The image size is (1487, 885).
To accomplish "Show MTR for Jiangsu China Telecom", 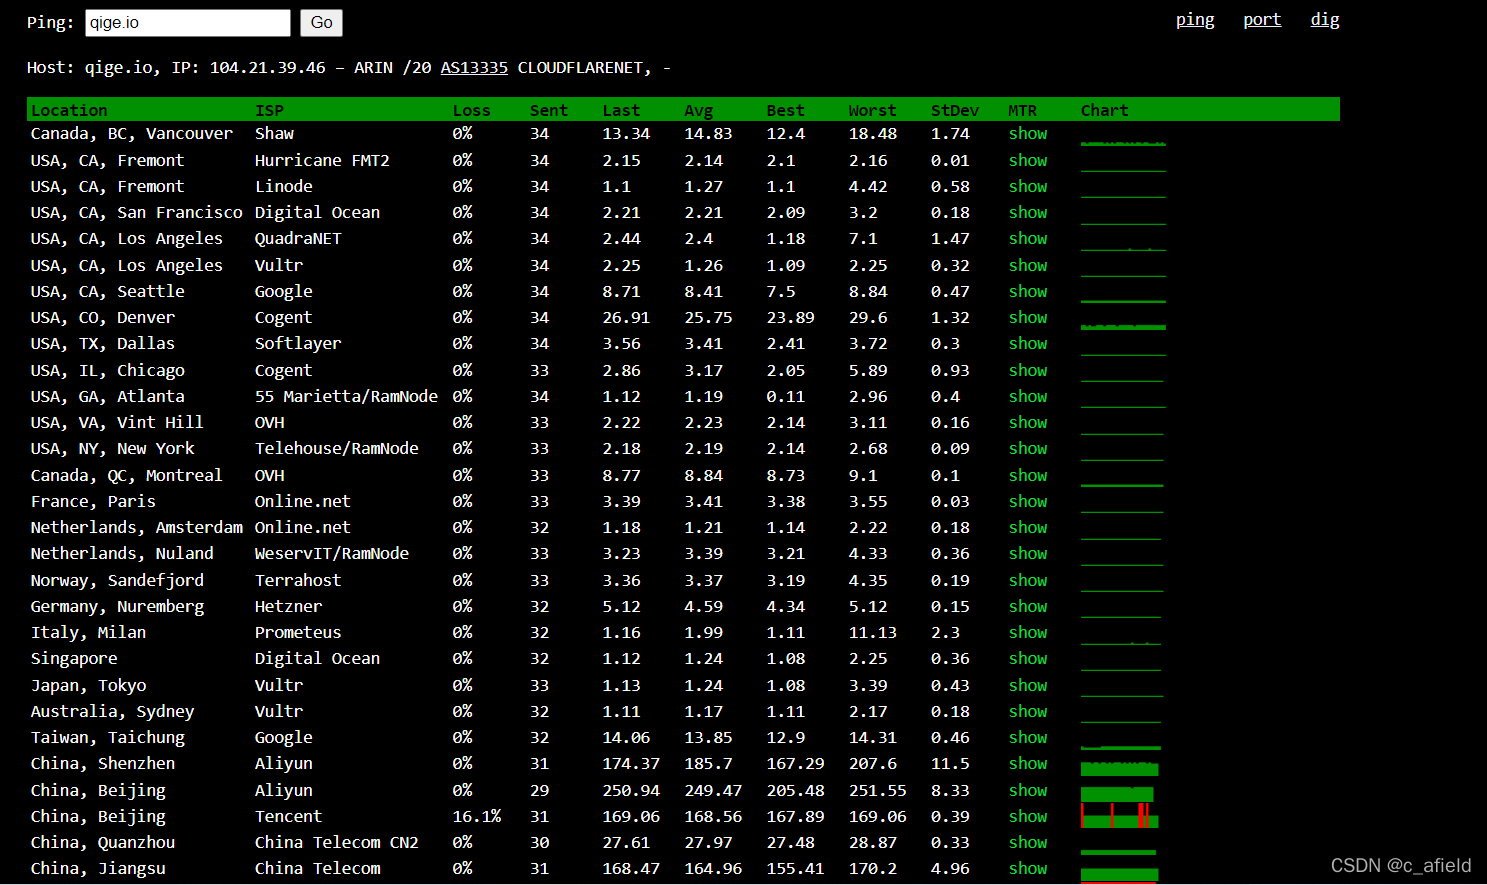I will click(x=1028, y=868).
